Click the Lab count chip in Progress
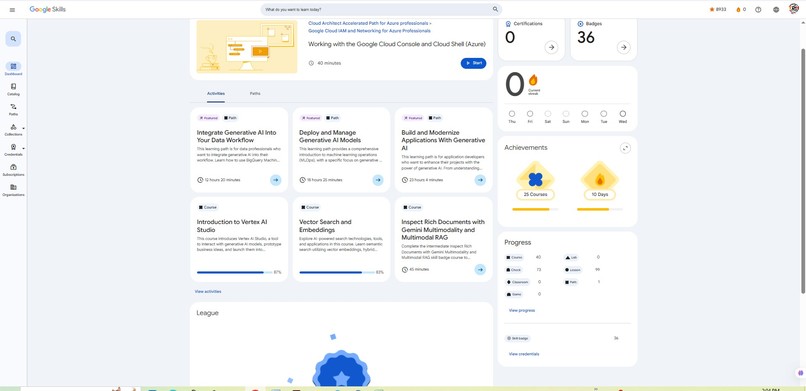 pyautogui.click(x=571, y=257)
